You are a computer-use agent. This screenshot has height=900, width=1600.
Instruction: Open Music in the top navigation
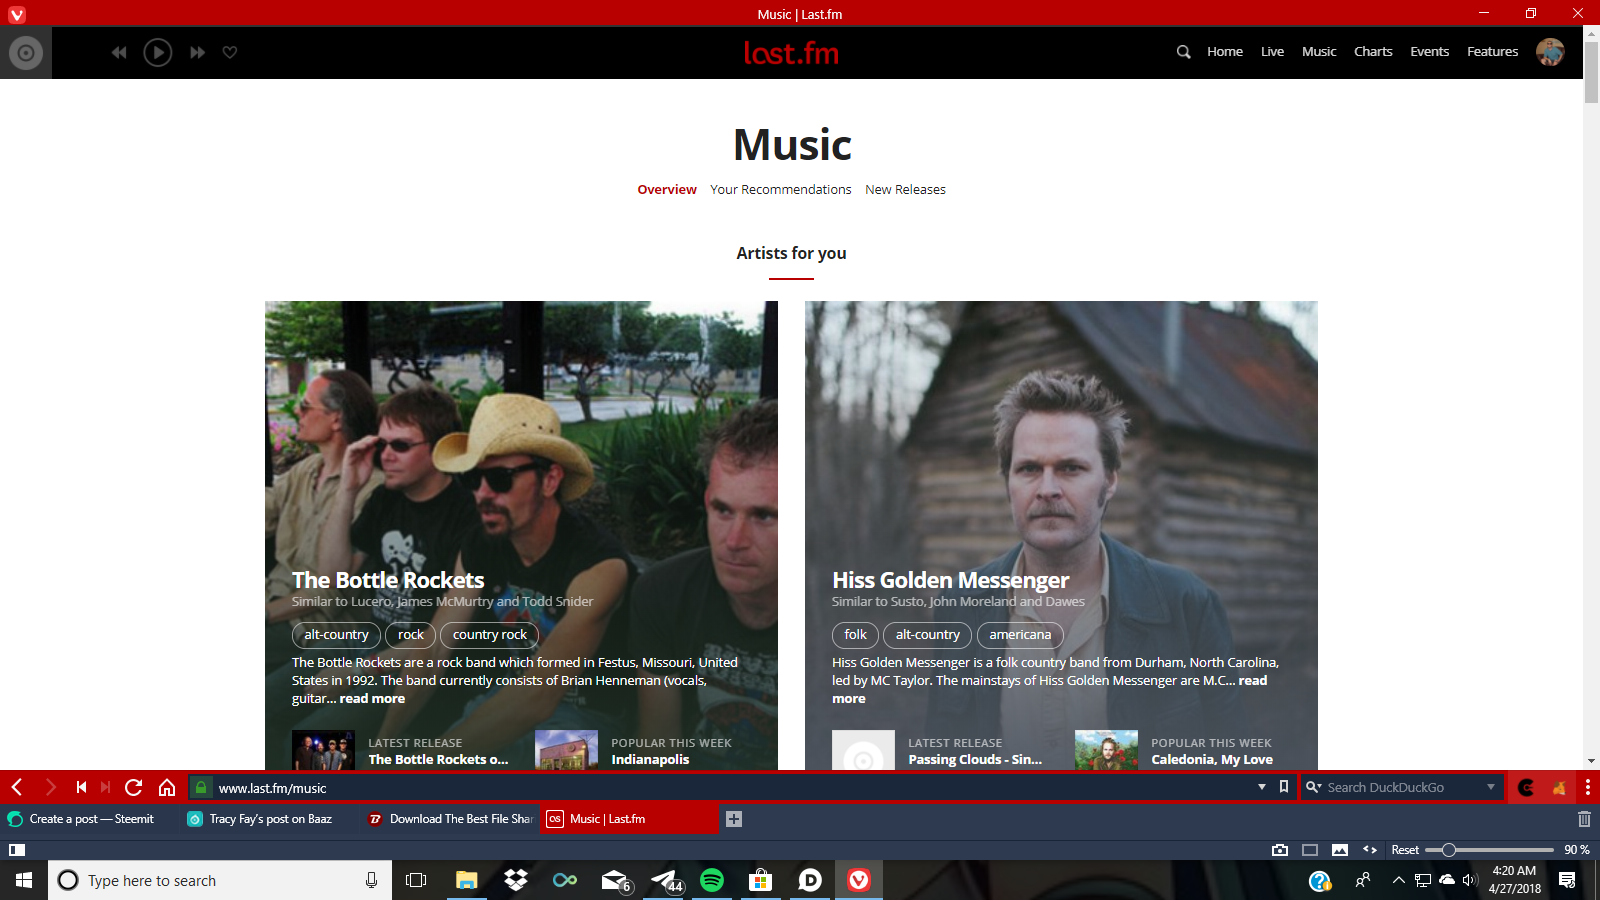coord(1319,52)
